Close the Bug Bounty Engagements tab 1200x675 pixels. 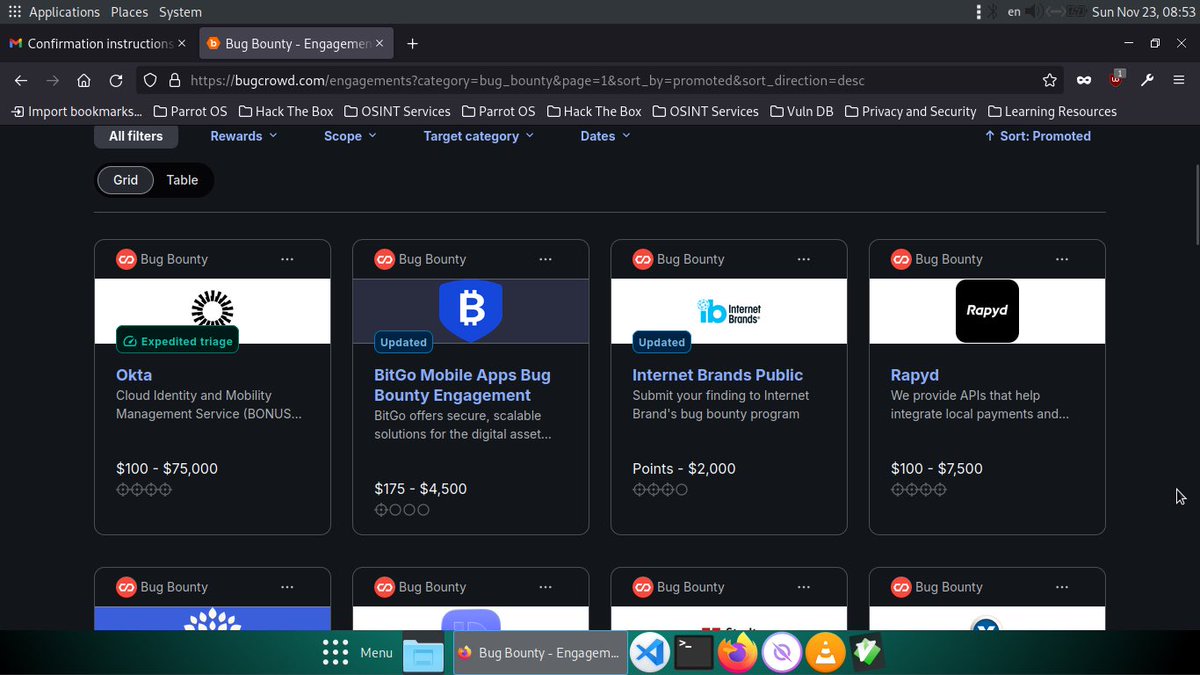tap(381, 43)
